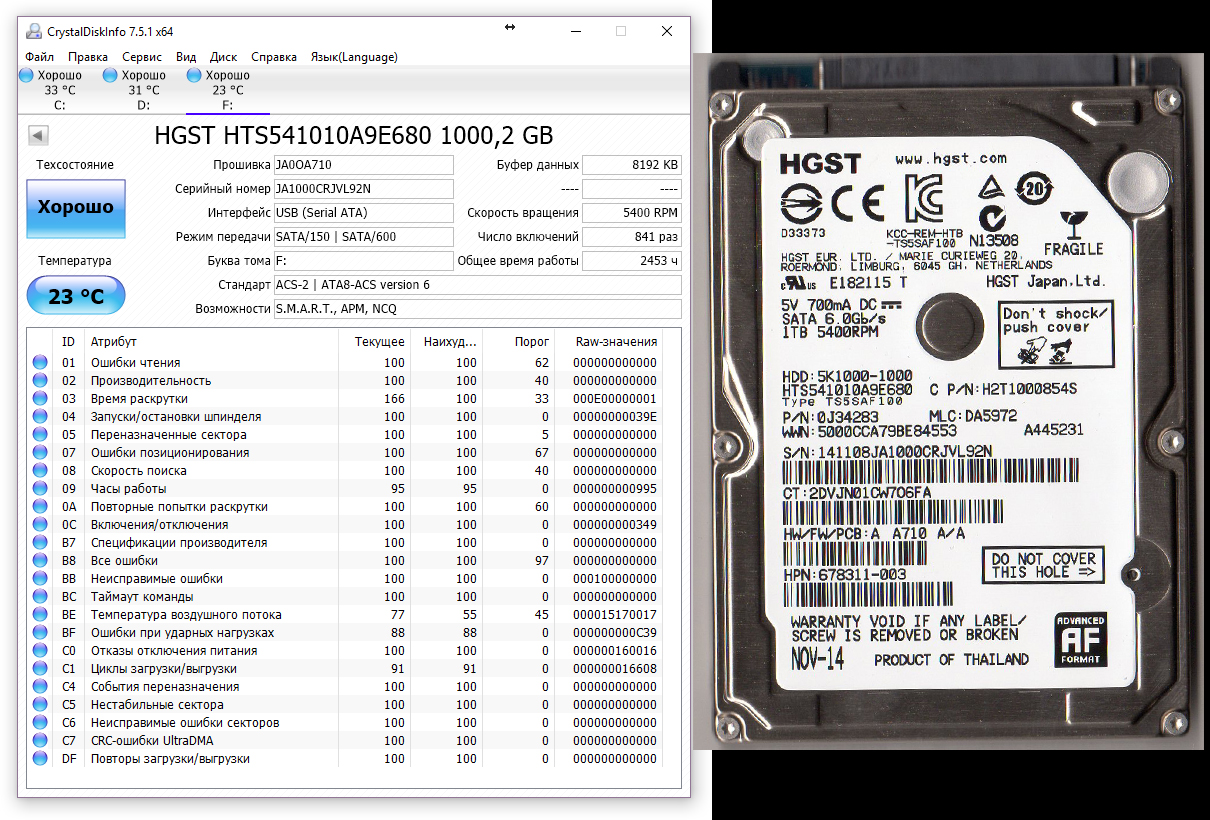This screenshot has height=820, width=1210.
Task: Click raw value 000000000995 for Часы работы
Action: pos(615,489)
